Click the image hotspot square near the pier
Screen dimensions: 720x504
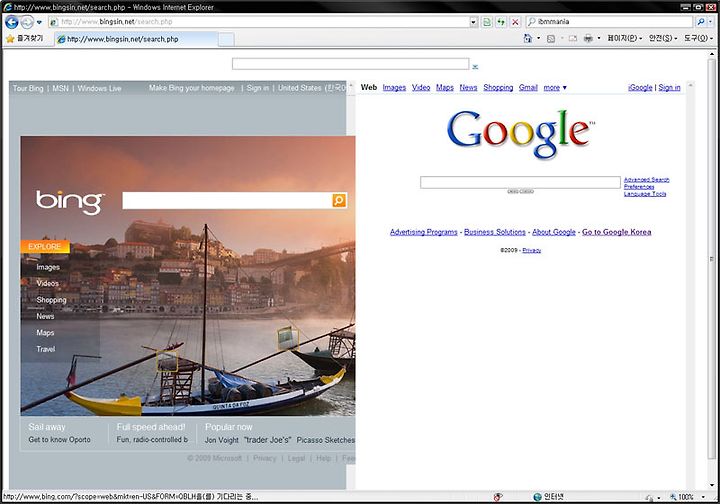click(288, 338)
